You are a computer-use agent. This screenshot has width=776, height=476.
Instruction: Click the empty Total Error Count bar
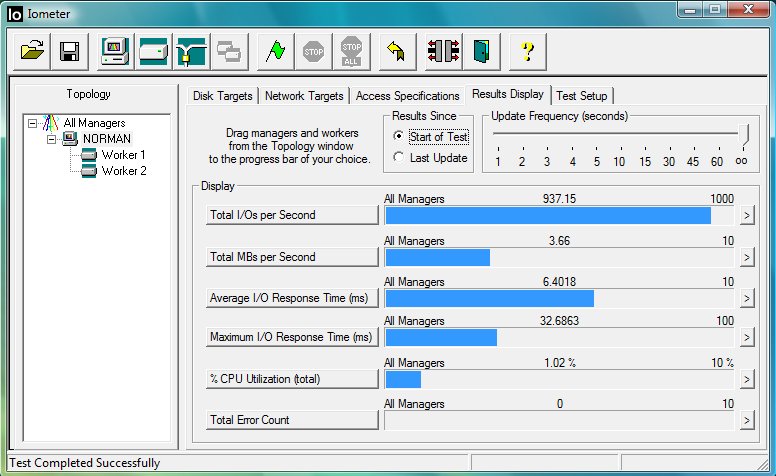point(559,421)
